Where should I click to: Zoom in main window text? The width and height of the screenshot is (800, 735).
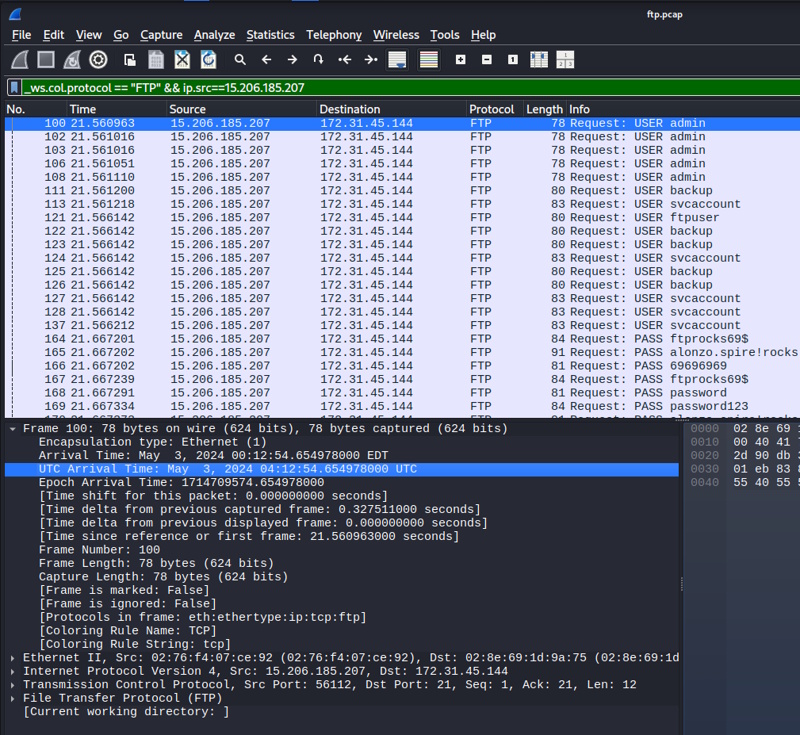click(x=461, y=60)
